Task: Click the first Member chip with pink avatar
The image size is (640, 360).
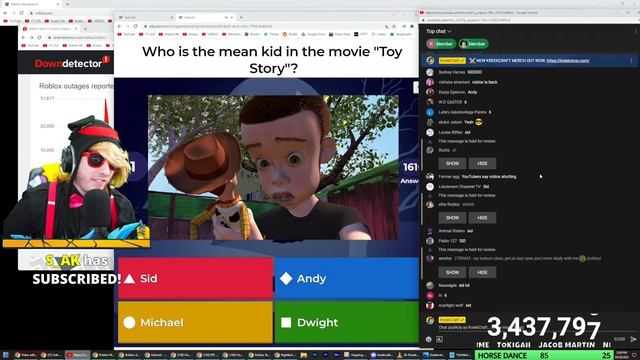Action: 441,44
